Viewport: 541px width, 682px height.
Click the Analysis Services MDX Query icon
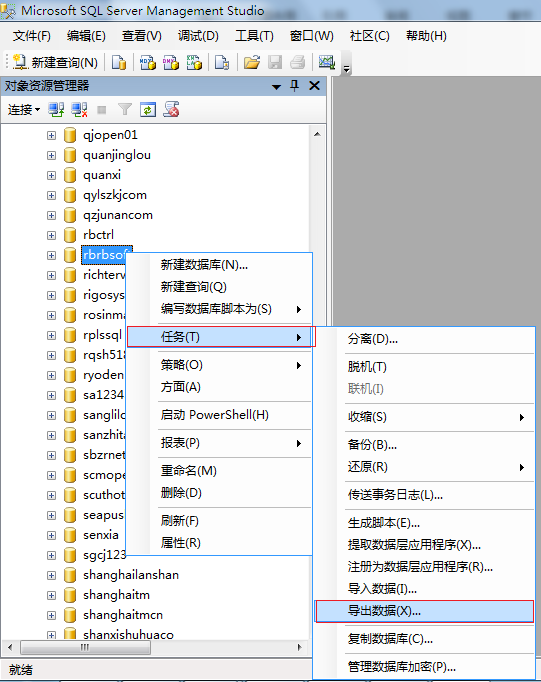pyautogui.click(x=148, y=63)
